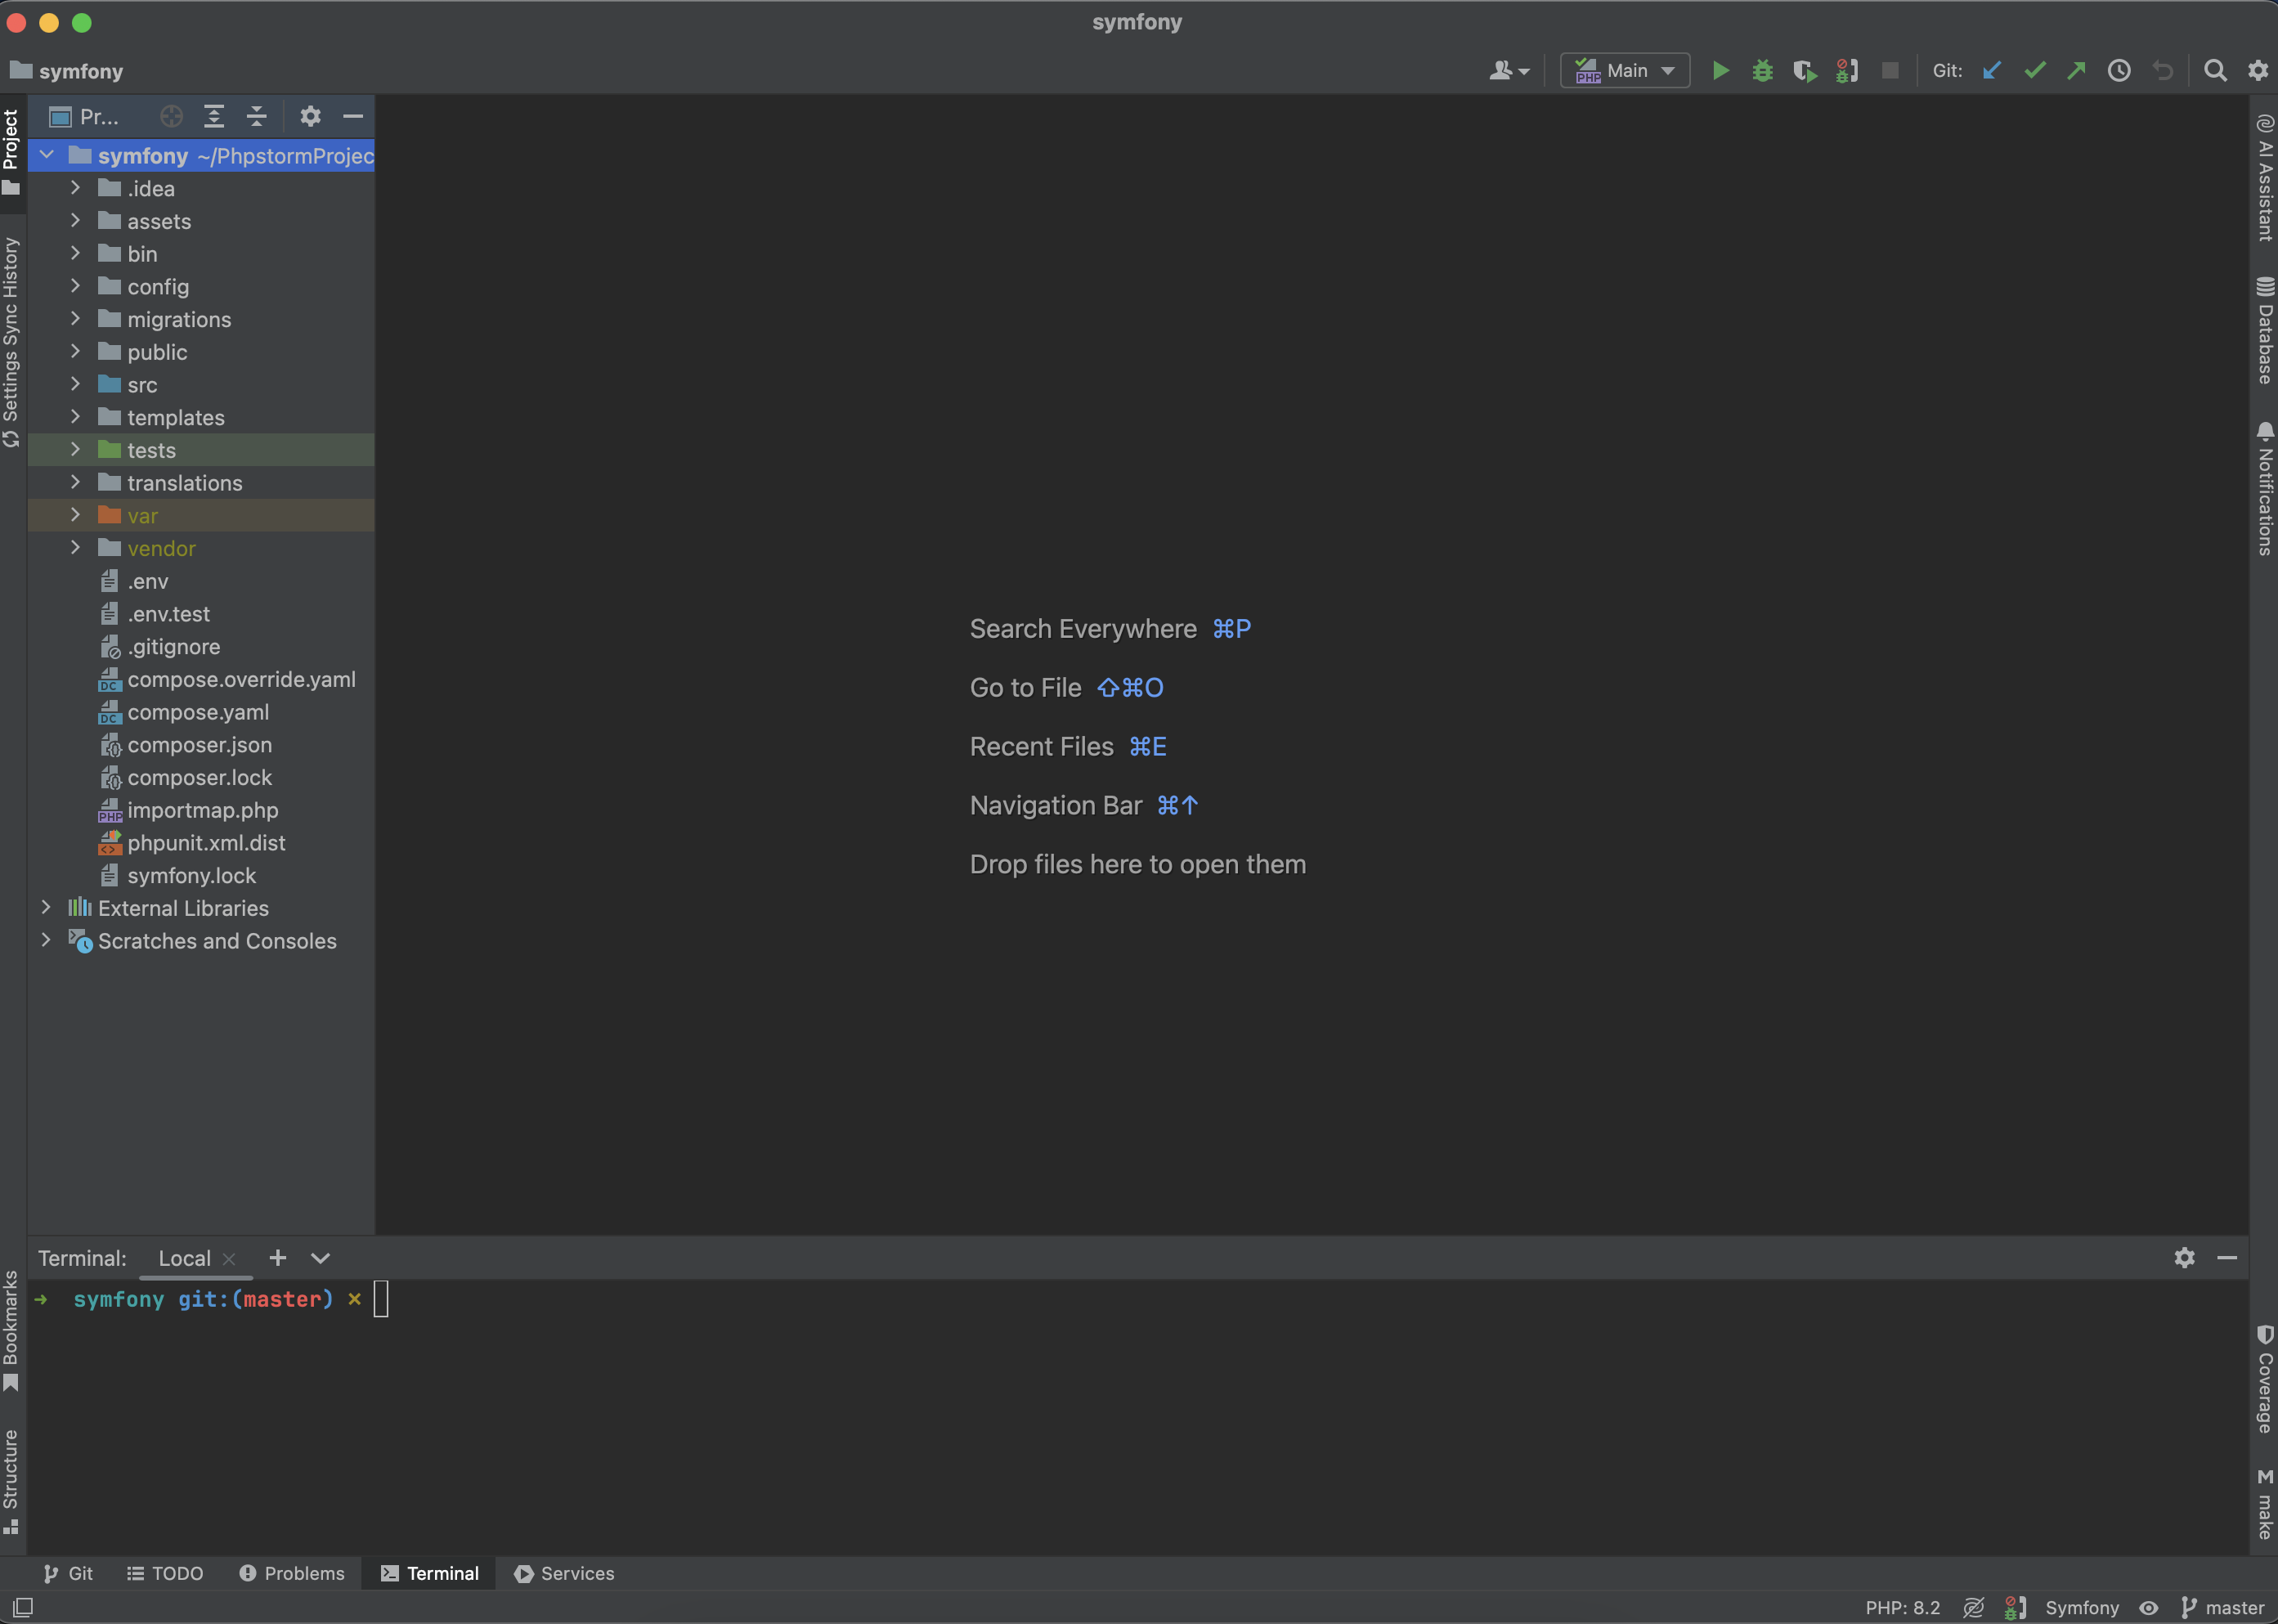Screen dimensions: 2278x1624
Task: Push changes with the Git arrow icon
Action: 2077,70
